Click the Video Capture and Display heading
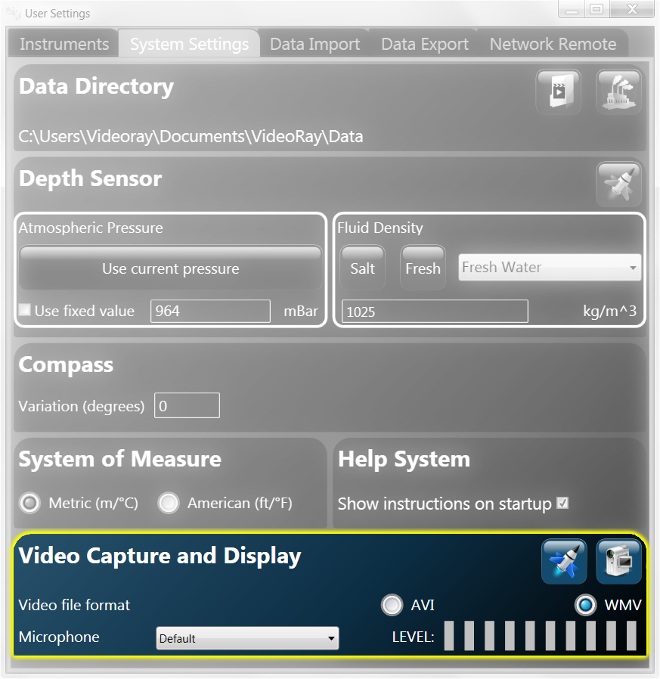The image size is (660, 679). 160,556
